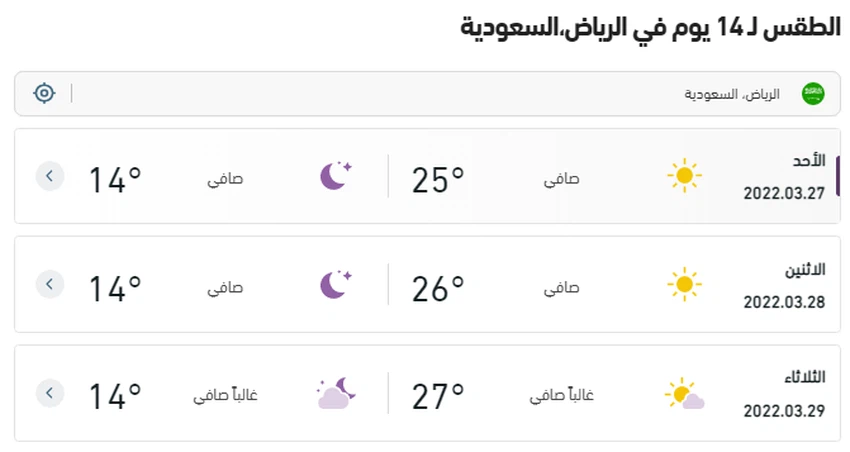
Task: Click Monday's crescent moon night icon
Action: 336,284
